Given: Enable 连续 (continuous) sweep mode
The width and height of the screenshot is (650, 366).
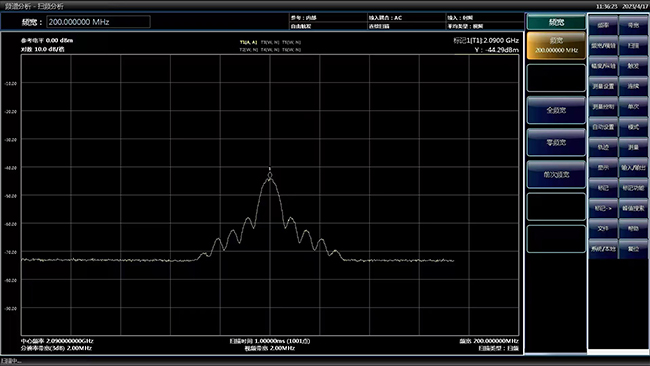Looking at the screenshot, I should pyautogui.click(x=633, y=86).
